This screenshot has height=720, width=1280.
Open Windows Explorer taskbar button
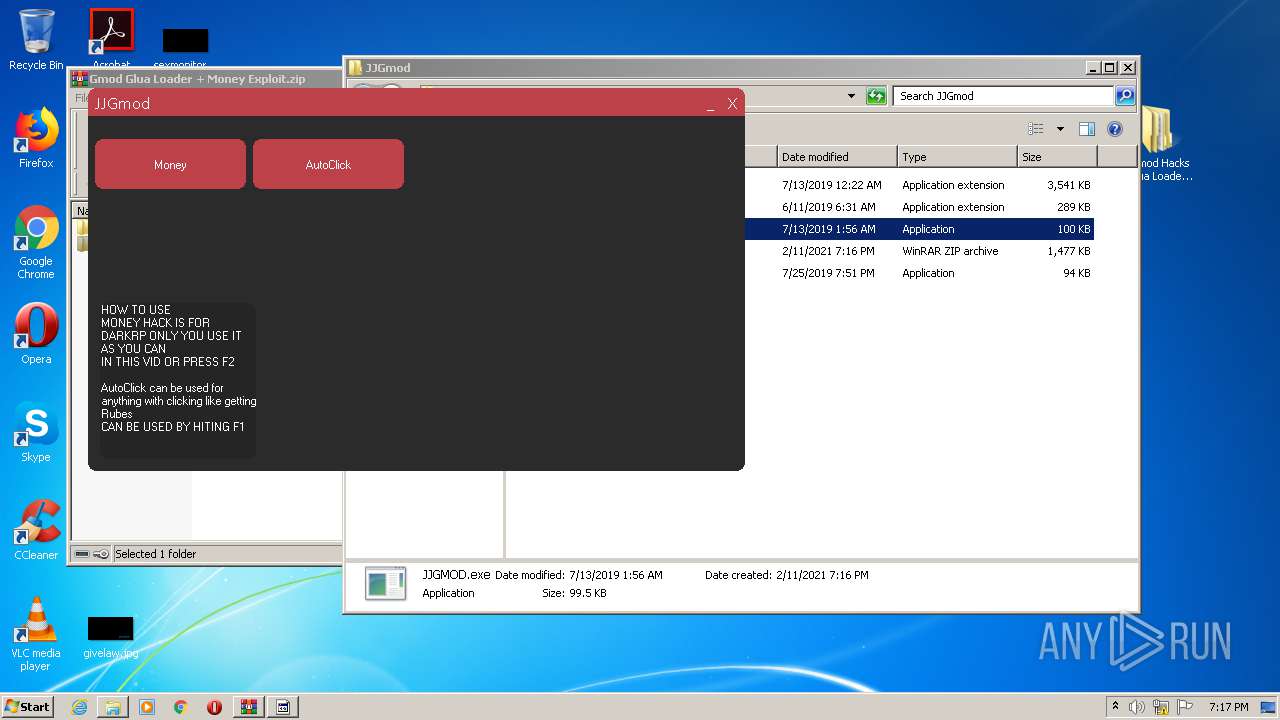tap(113, 707)
